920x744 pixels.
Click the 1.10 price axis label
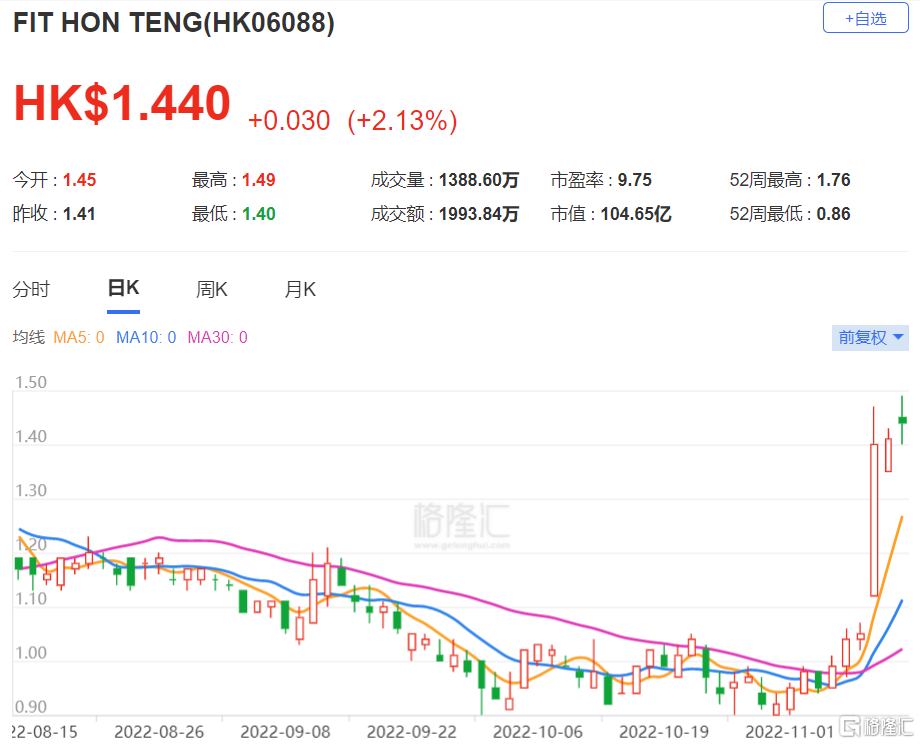[31, 598]
